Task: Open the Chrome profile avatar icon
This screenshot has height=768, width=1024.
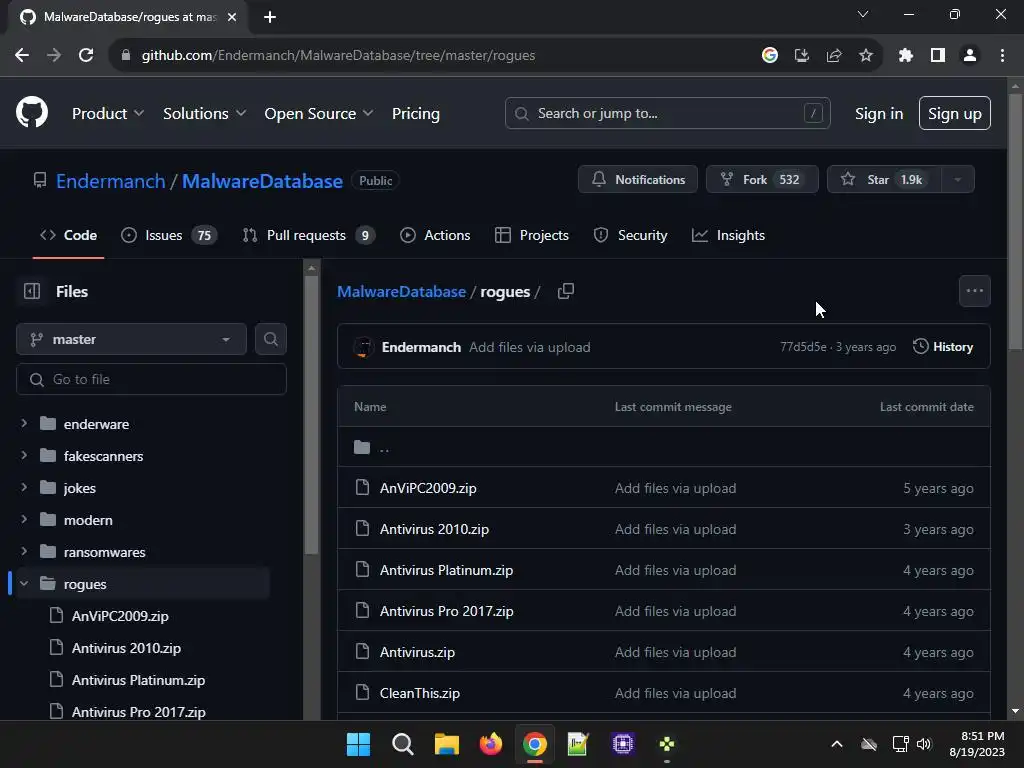Action: tap(970, 56)
